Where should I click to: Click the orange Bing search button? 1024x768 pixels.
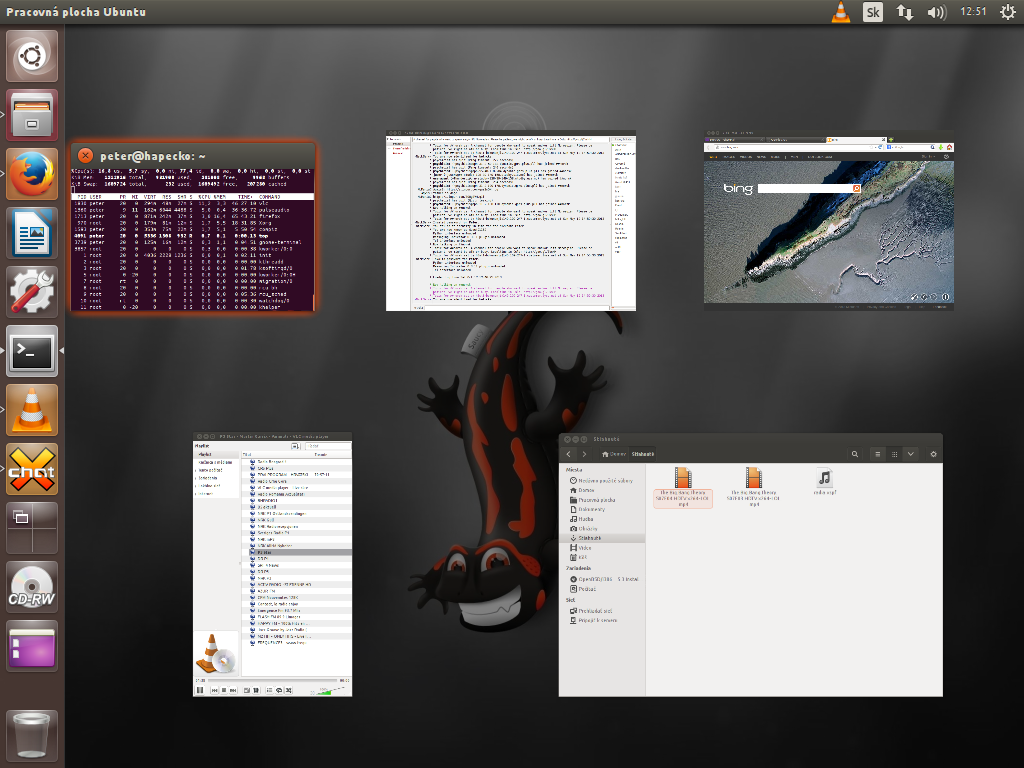tap(856, 188)
